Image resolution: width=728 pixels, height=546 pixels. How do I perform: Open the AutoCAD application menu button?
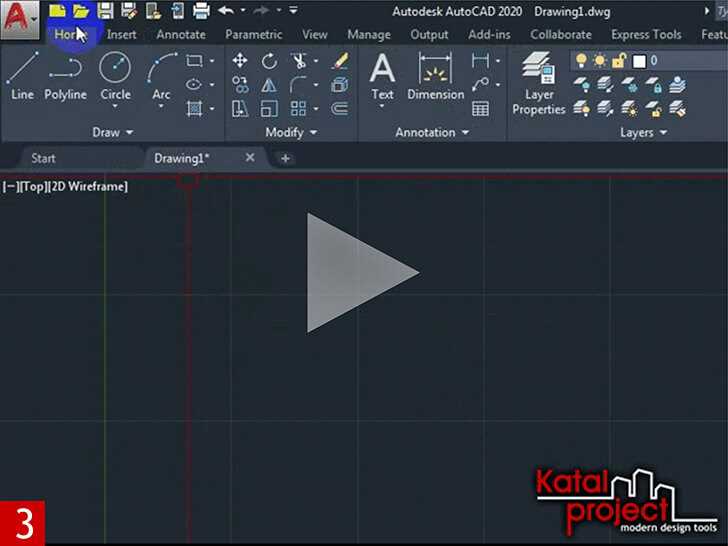coord(20,20)
